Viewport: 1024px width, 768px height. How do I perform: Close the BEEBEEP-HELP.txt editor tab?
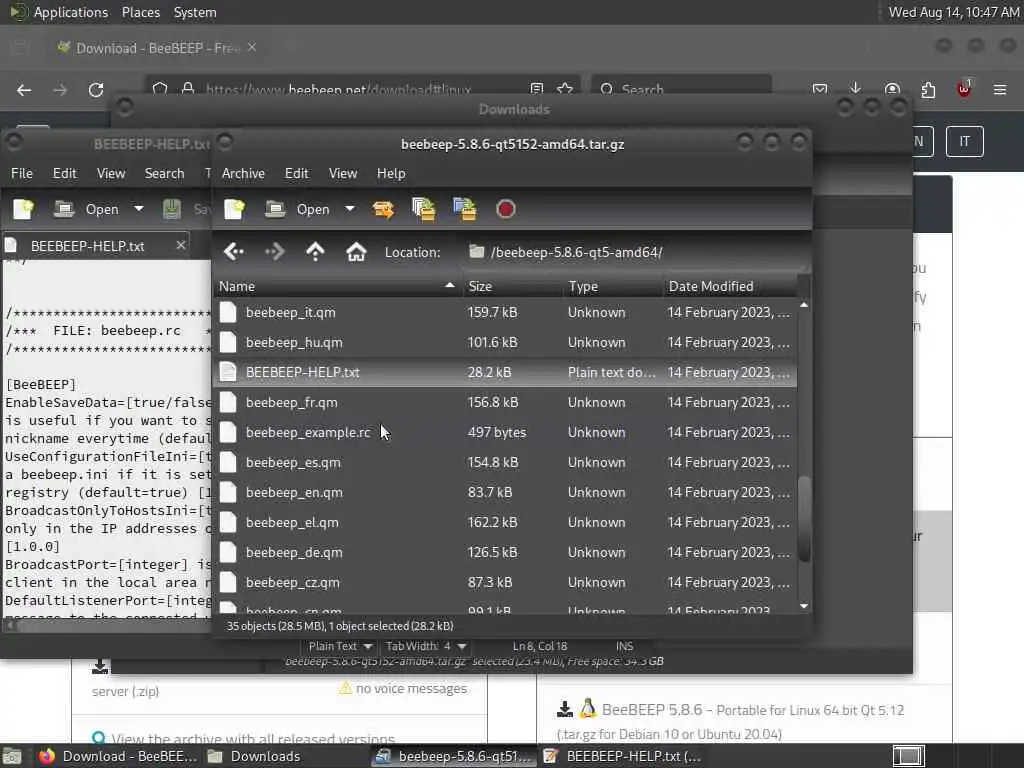181,245
